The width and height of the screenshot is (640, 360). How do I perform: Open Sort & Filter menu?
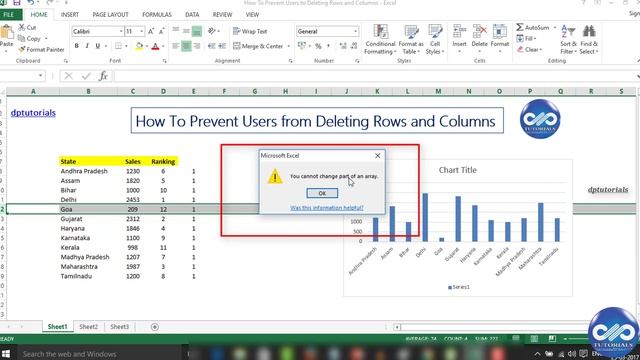tap(568, 40)
